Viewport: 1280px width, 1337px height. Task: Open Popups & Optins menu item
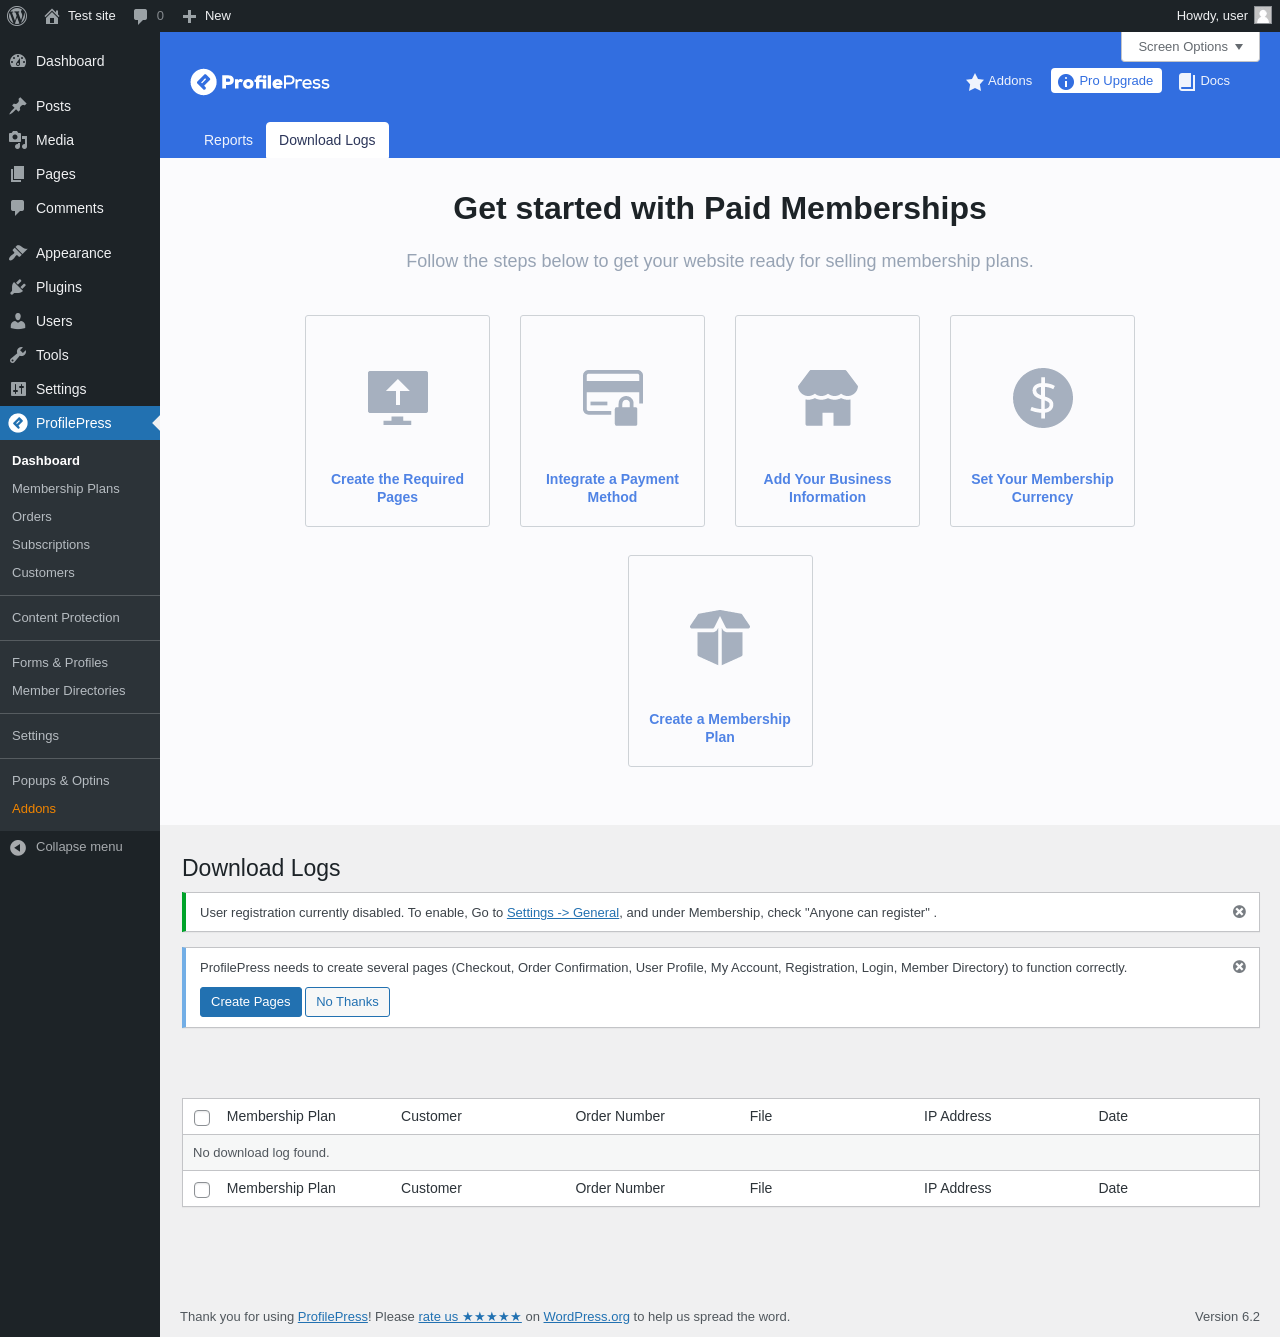tap(61, 781)
